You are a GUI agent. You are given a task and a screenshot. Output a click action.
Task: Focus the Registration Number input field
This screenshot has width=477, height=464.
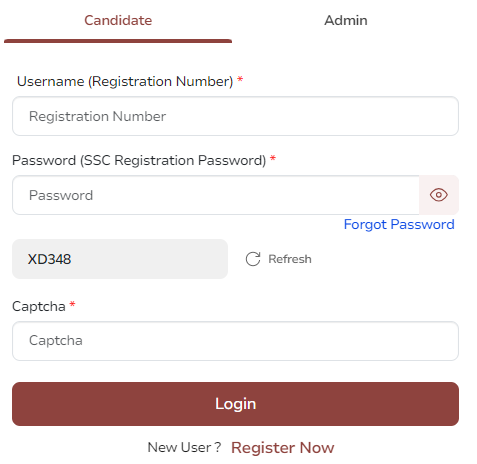pyautogui.click(x=235, y=116)
